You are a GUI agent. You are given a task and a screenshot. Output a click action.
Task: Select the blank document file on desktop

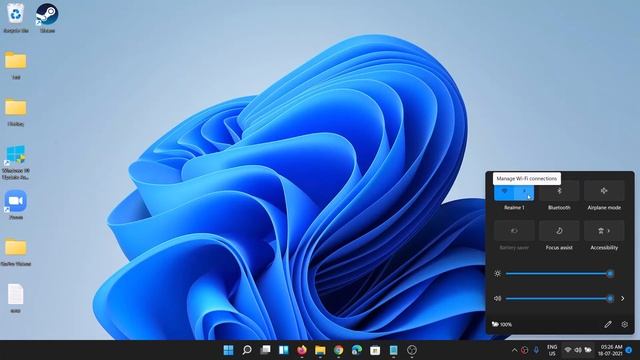pos(16,298)
